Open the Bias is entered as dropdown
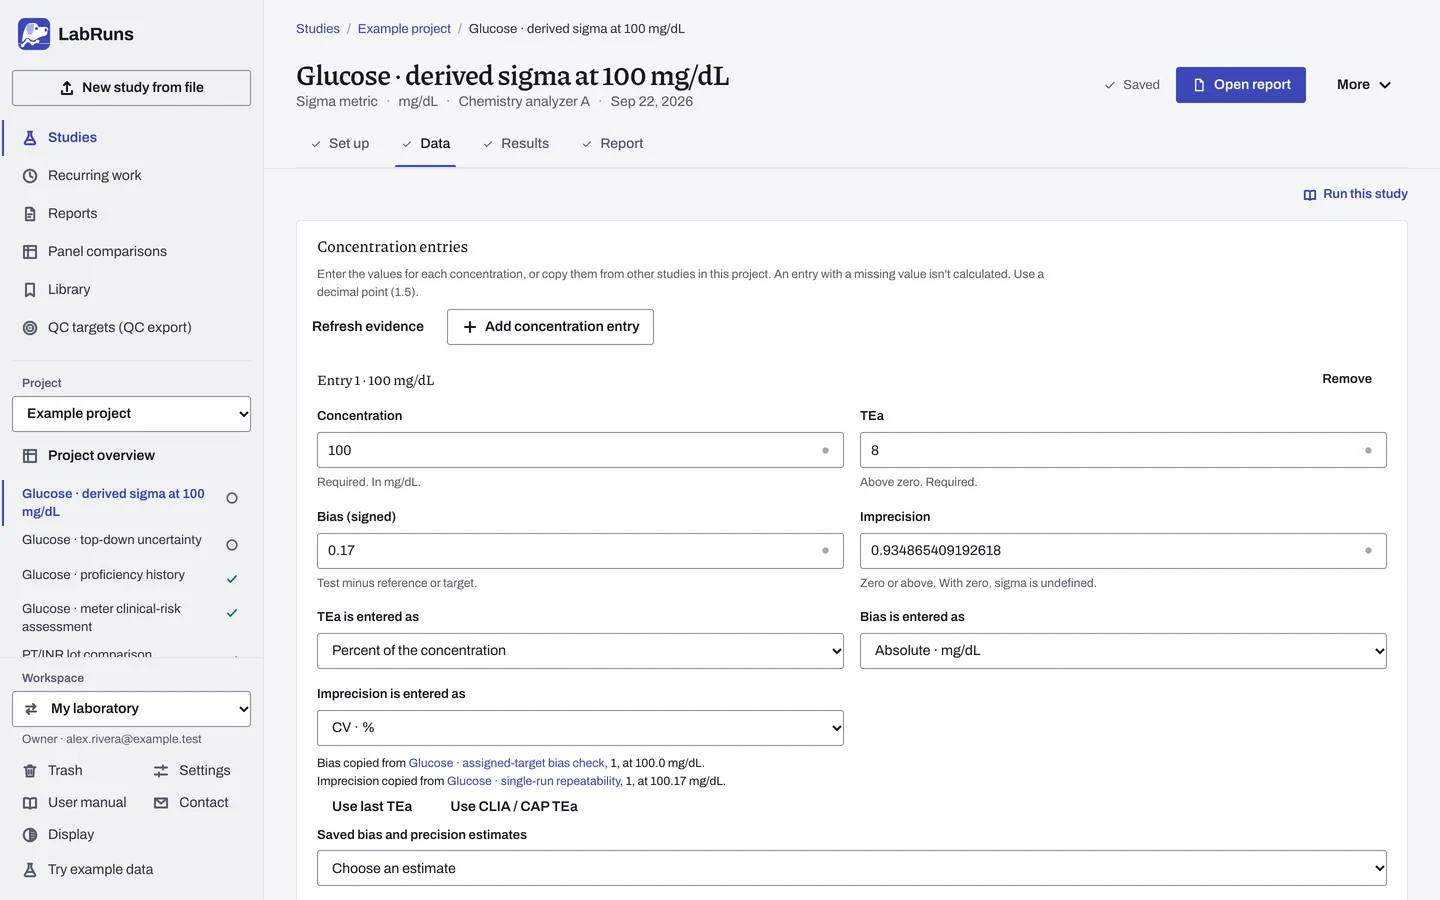Image resolution: width=1440 pixels, height=900 pixels. point(1123,651)
